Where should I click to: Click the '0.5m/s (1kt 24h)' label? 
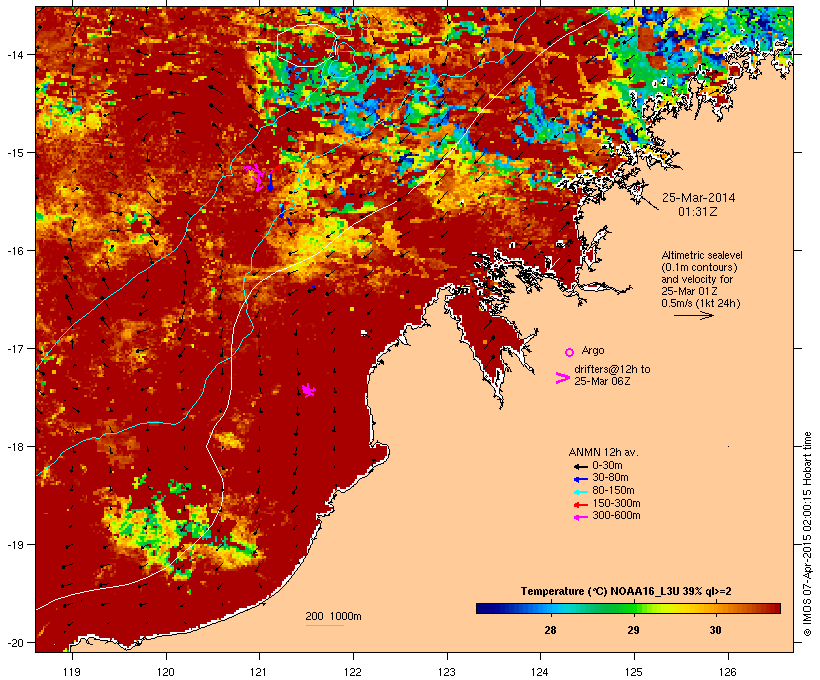click(701, 303)
